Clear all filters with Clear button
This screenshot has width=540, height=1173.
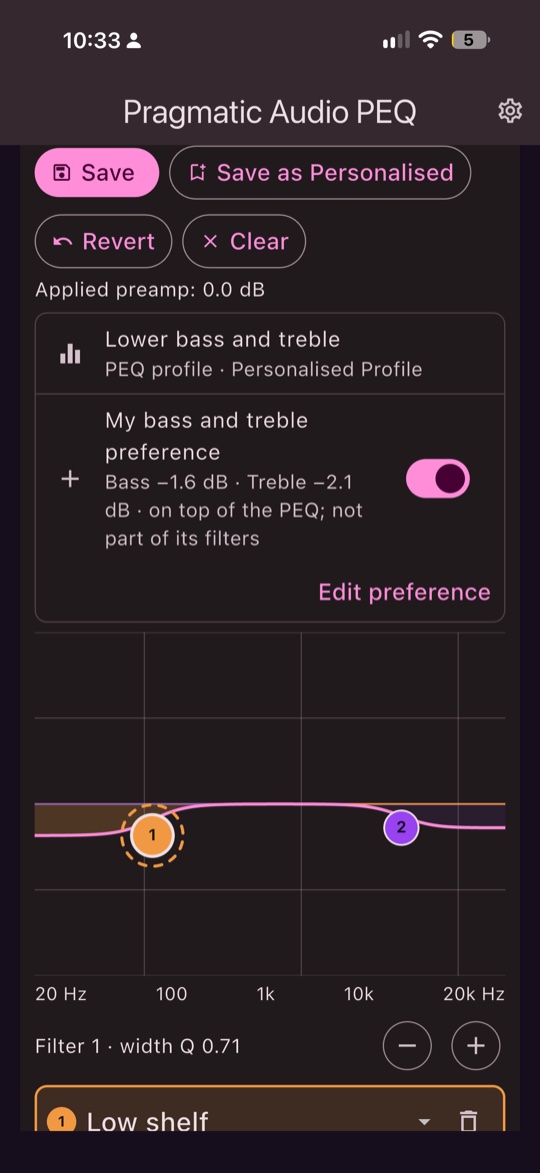(x=244, y=242)
